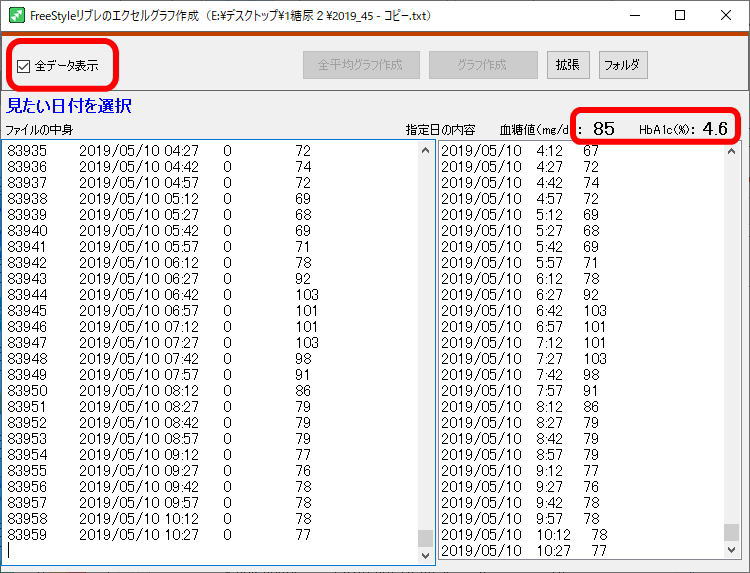Click down arrow of file contents scrollbar
This screenshot has height=573, width=750.
pyautogui.click(x=425, y=555)
